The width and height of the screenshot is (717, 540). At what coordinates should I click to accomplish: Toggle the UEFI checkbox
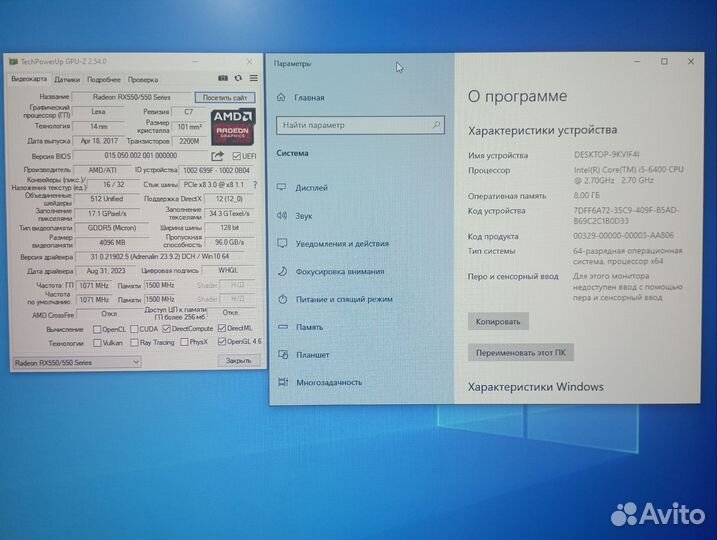pos(236,156)
